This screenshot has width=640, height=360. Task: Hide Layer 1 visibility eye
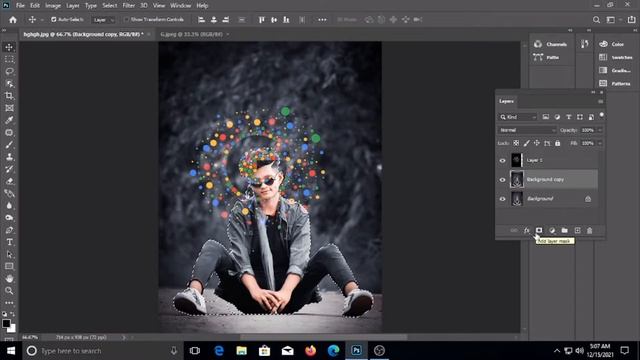502,160
